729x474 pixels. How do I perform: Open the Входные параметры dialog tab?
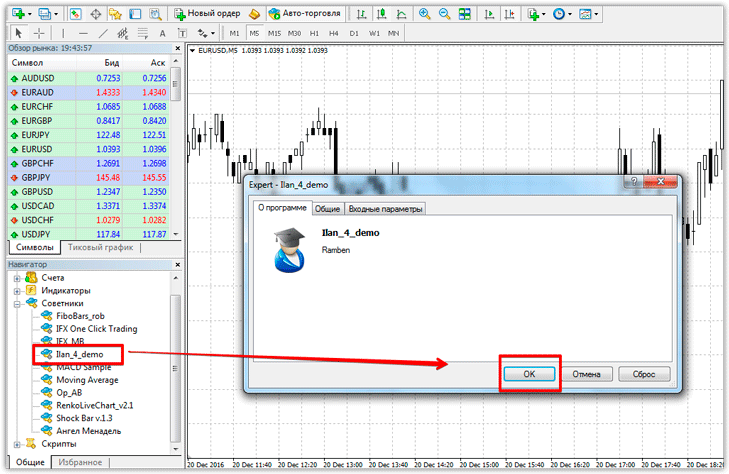(385, 209)
